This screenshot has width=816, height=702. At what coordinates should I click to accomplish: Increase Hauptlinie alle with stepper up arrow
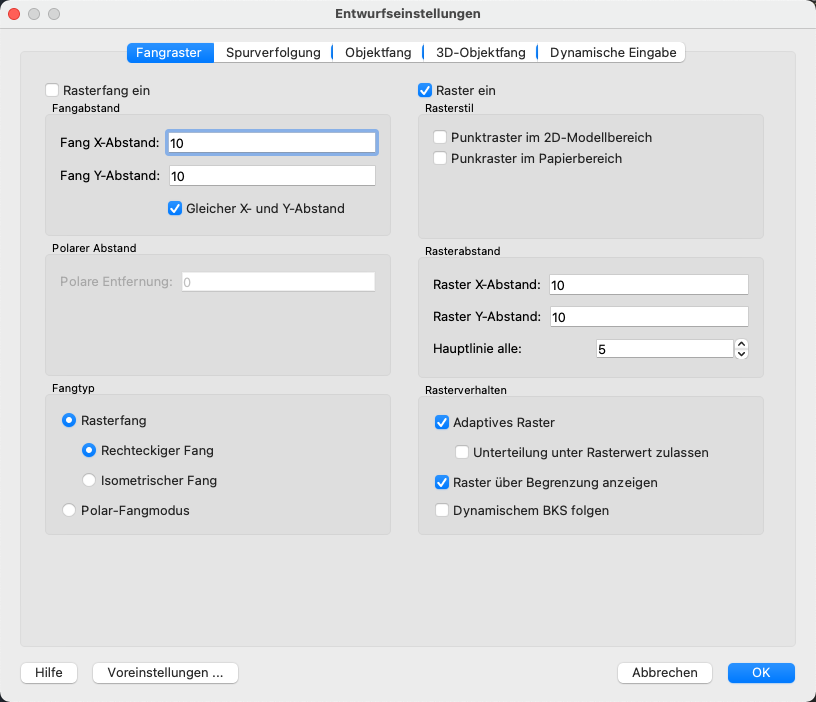741,345
